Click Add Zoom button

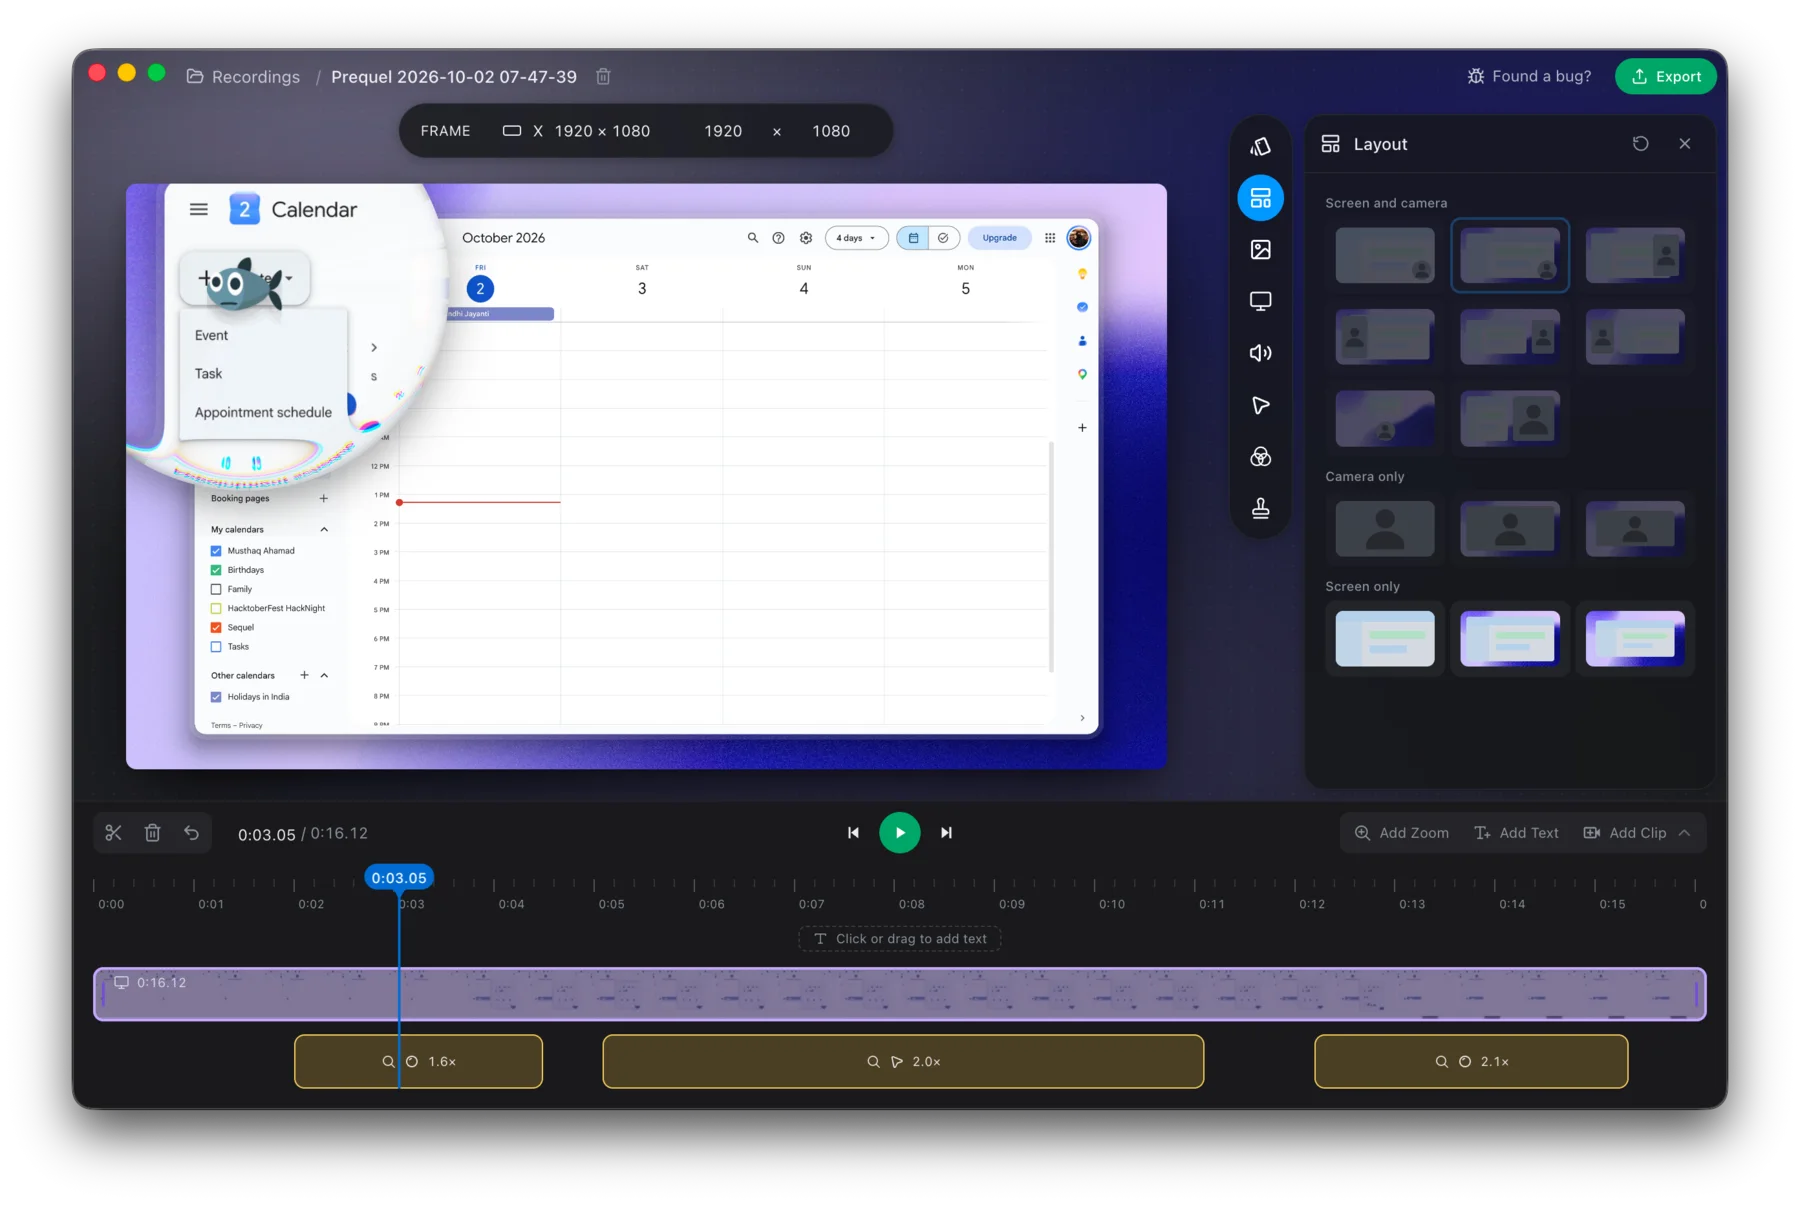(x=1402, y=833)
